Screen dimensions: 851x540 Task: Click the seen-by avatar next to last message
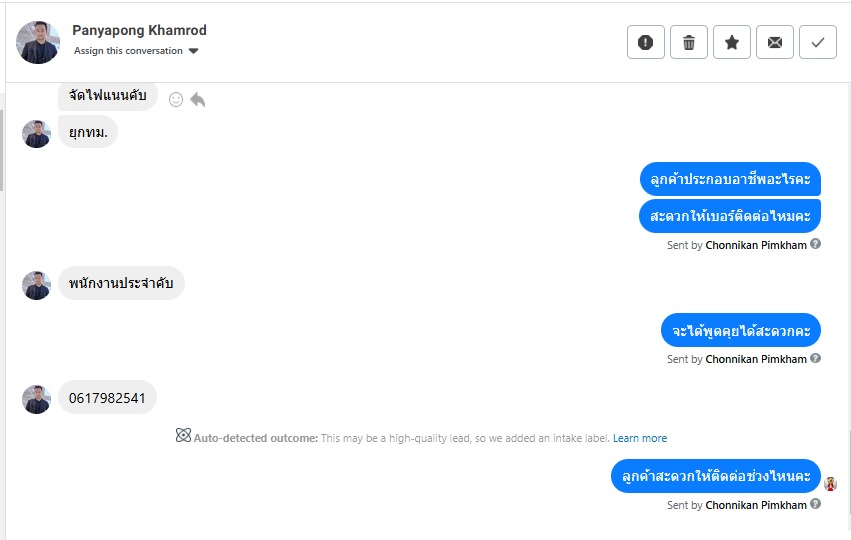pos(830,484)
